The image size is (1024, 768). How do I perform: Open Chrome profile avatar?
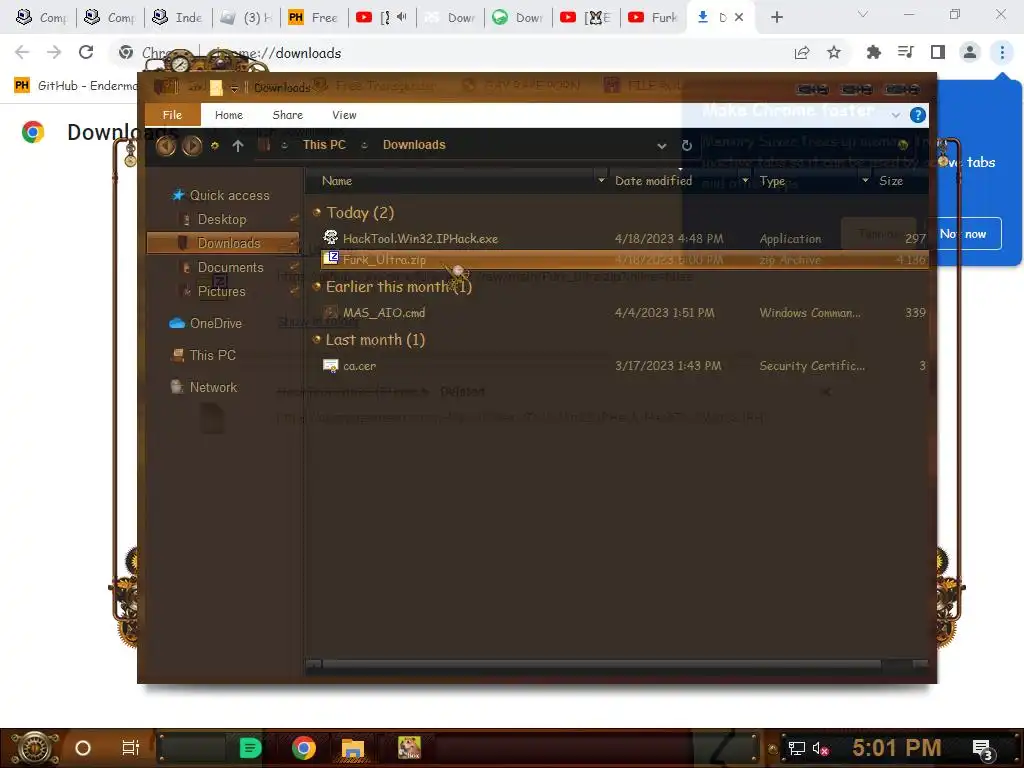pyautogui.click(x=970, y=52)
